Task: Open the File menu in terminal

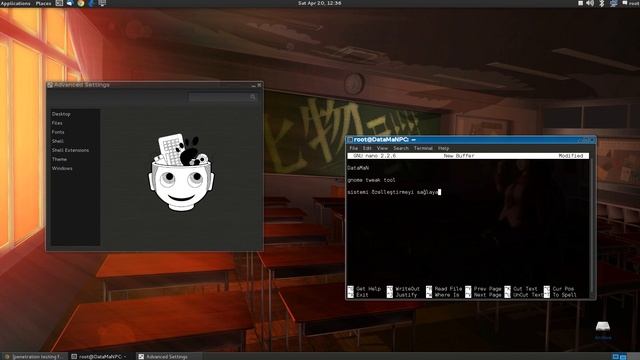Action: pos(353,148)
